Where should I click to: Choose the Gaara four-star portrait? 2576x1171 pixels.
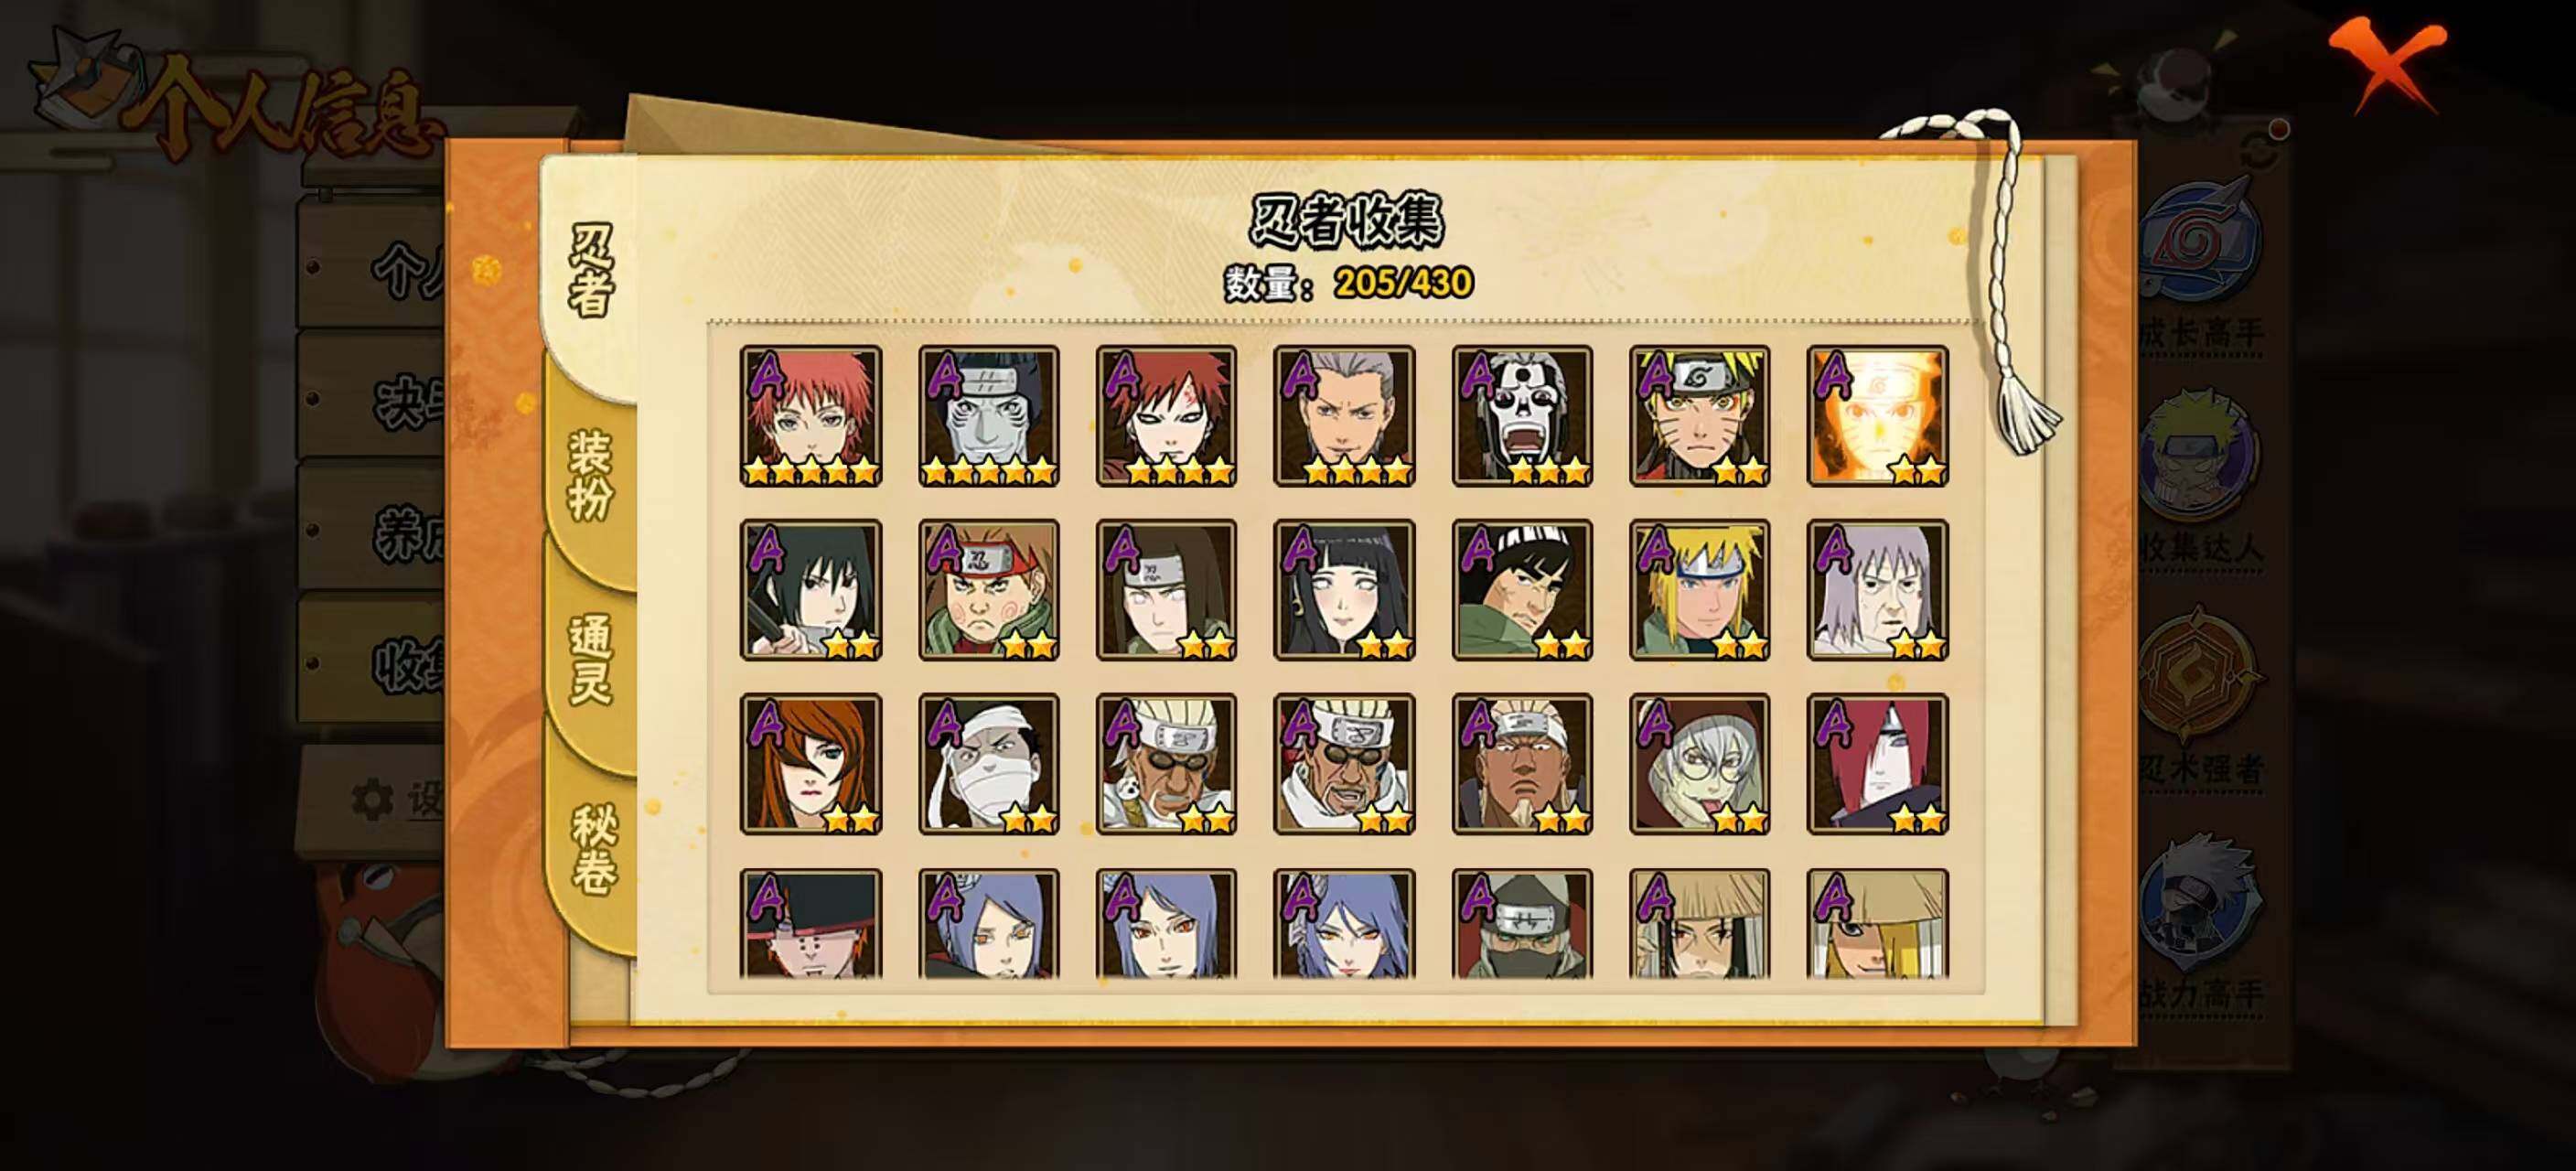click(1166, 416)
